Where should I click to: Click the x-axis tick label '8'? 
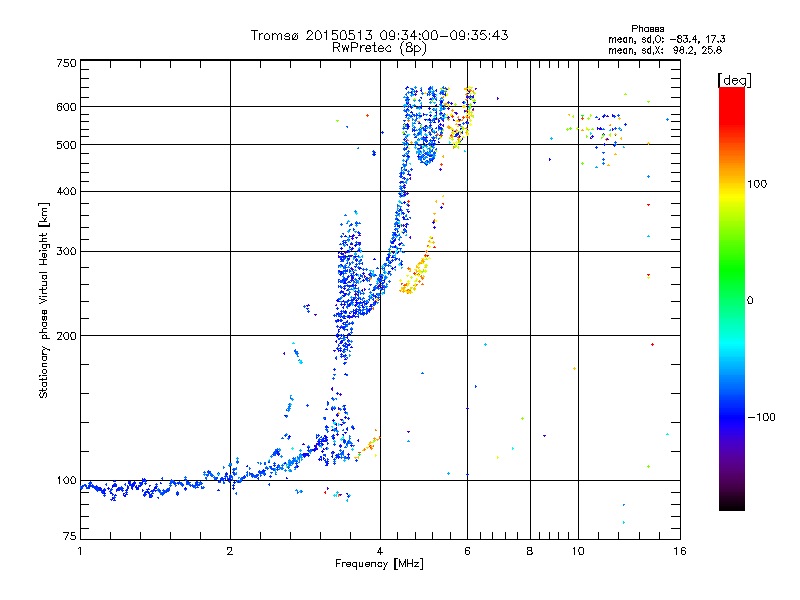pyautogui.click(x=530, y=551)
